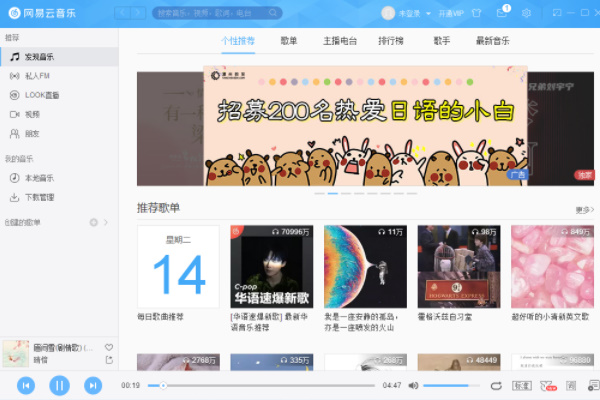Open the 招募200名 Japanese banner
This screenshot has height=400, width=600.
pos(365,126)
